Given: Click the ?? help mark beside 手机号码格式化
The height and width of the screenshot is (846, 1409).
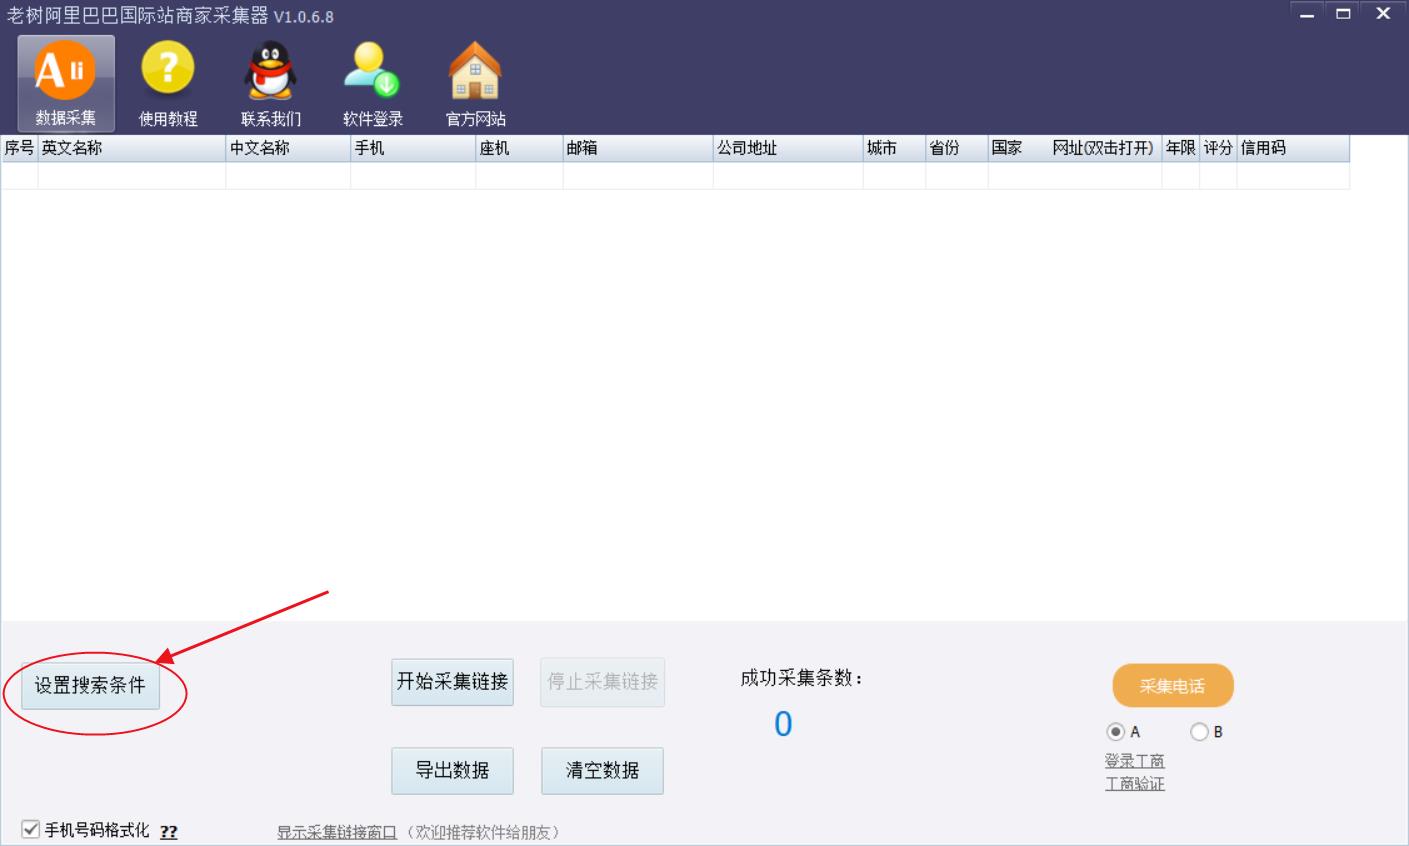Looking at the screenshot, I should [168, 832].
